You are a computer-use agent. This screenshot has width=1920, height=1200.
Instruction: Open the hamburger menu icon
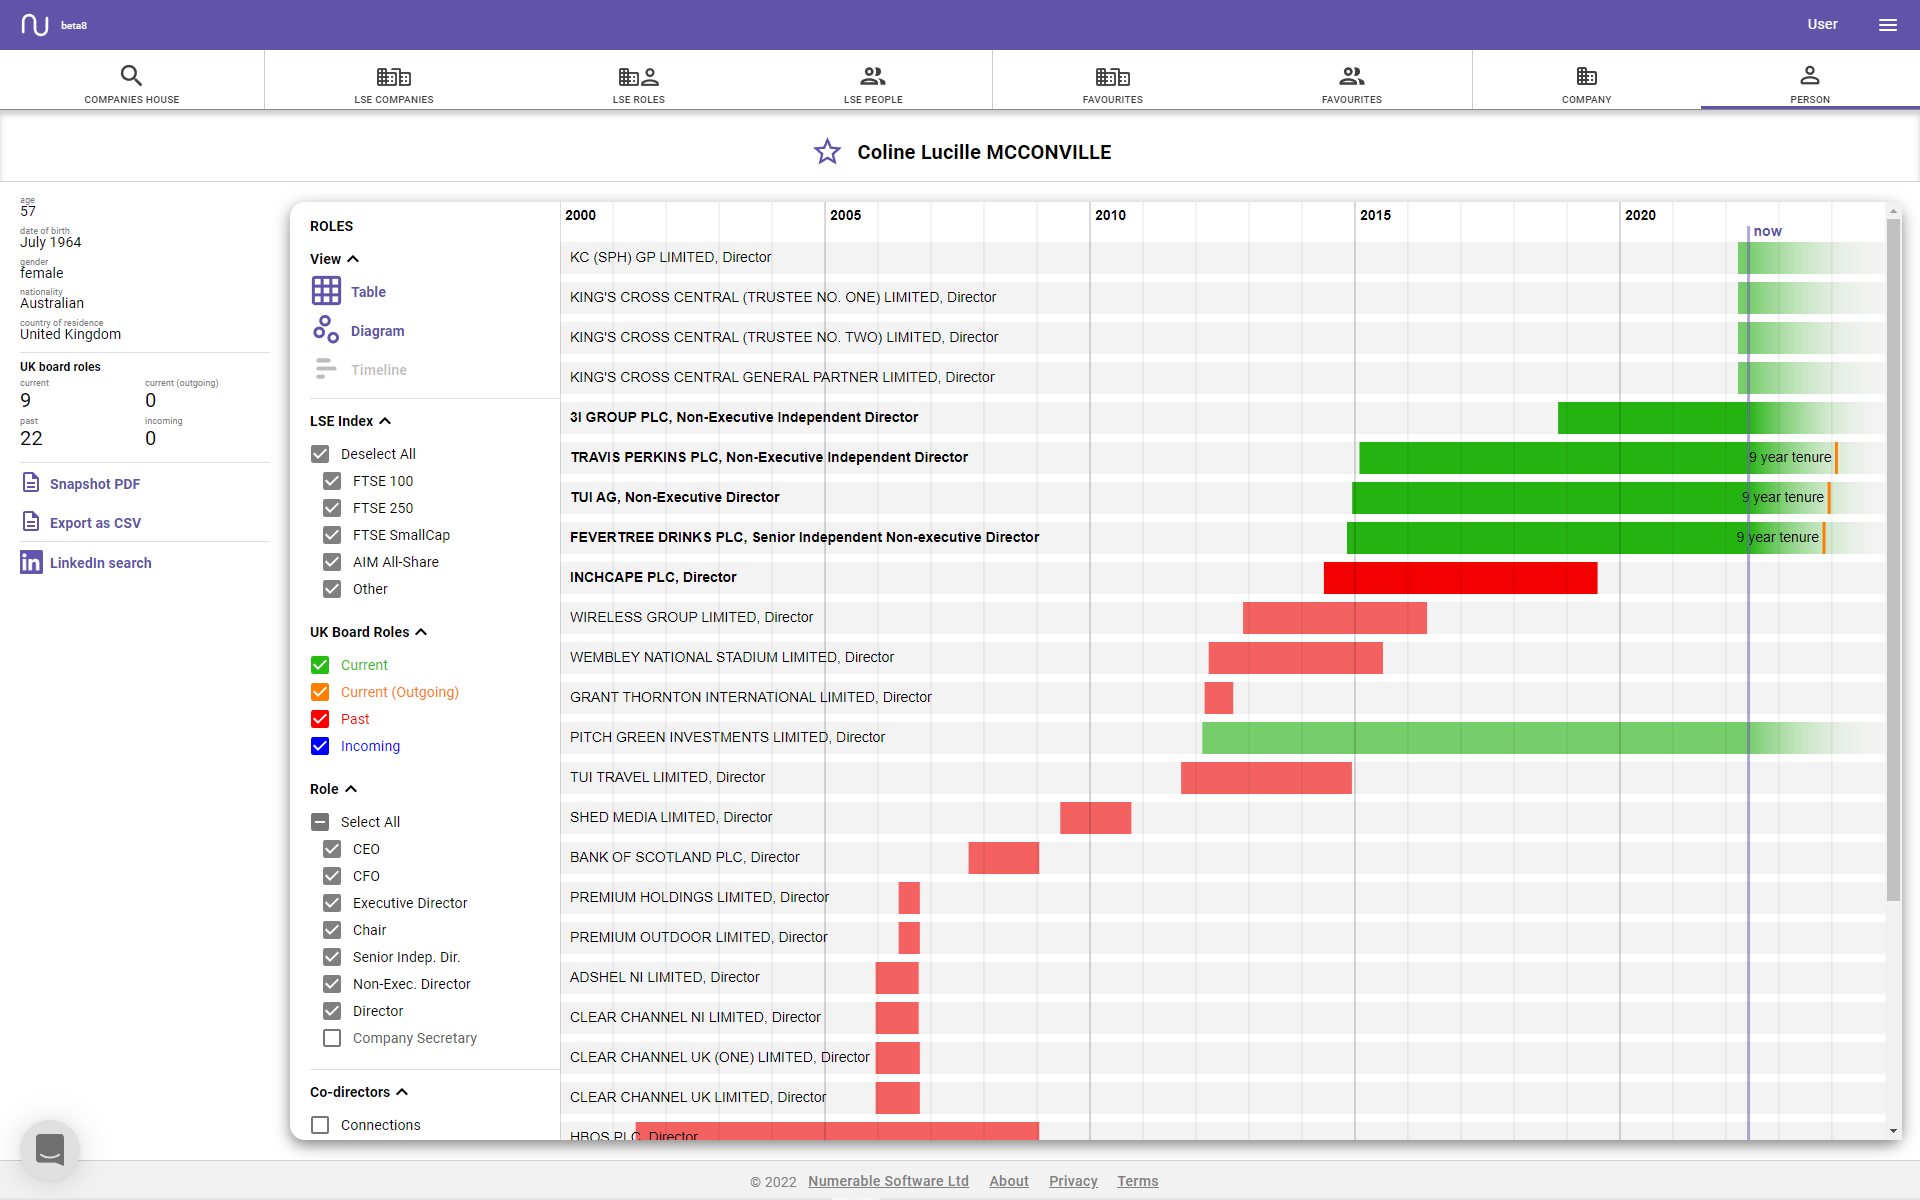[1887, 25]
